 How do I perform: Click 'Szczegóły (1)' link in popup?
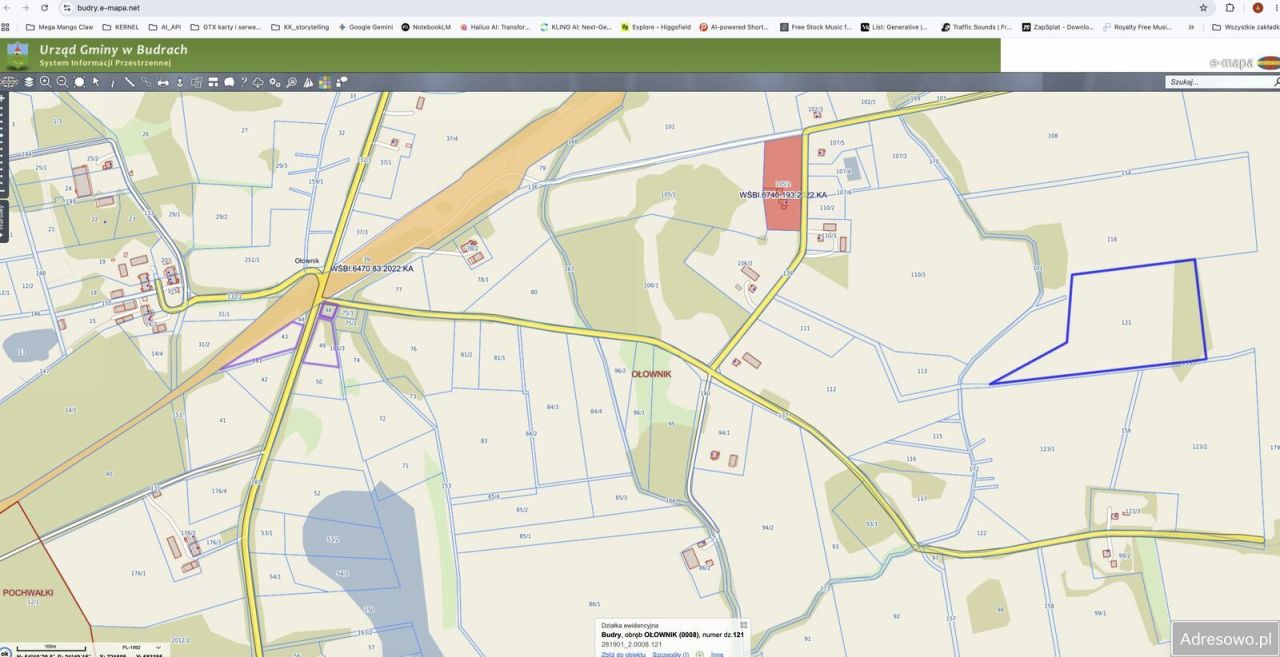[671, 654]
